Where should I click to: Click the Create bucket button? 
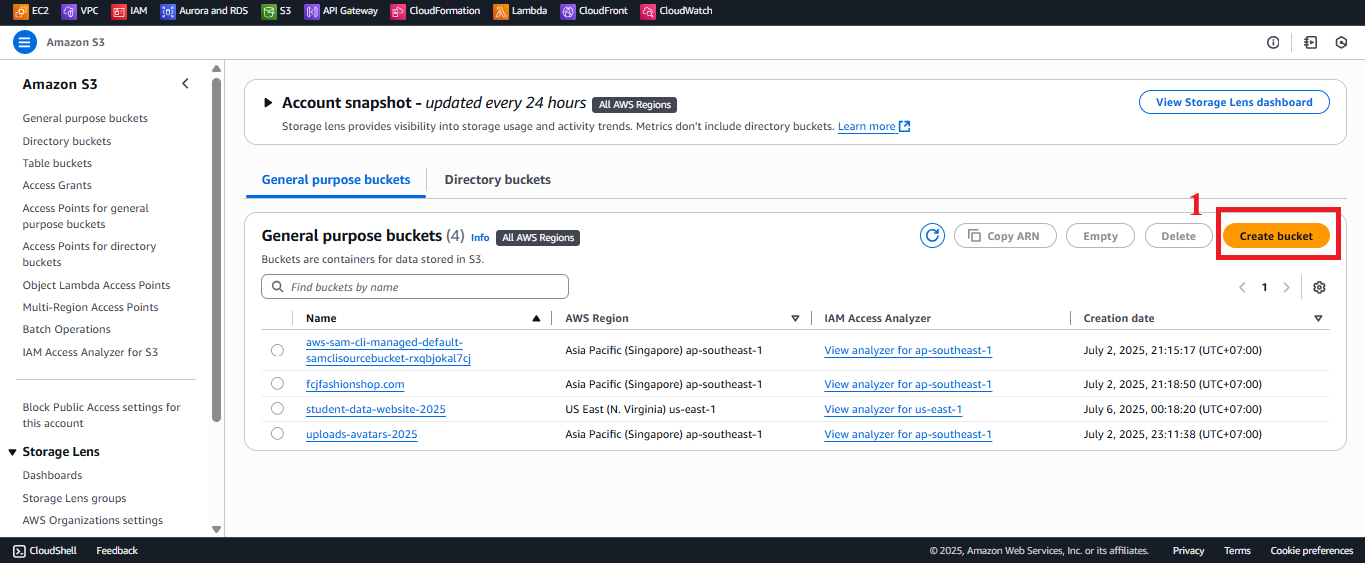pos(1276,236)
